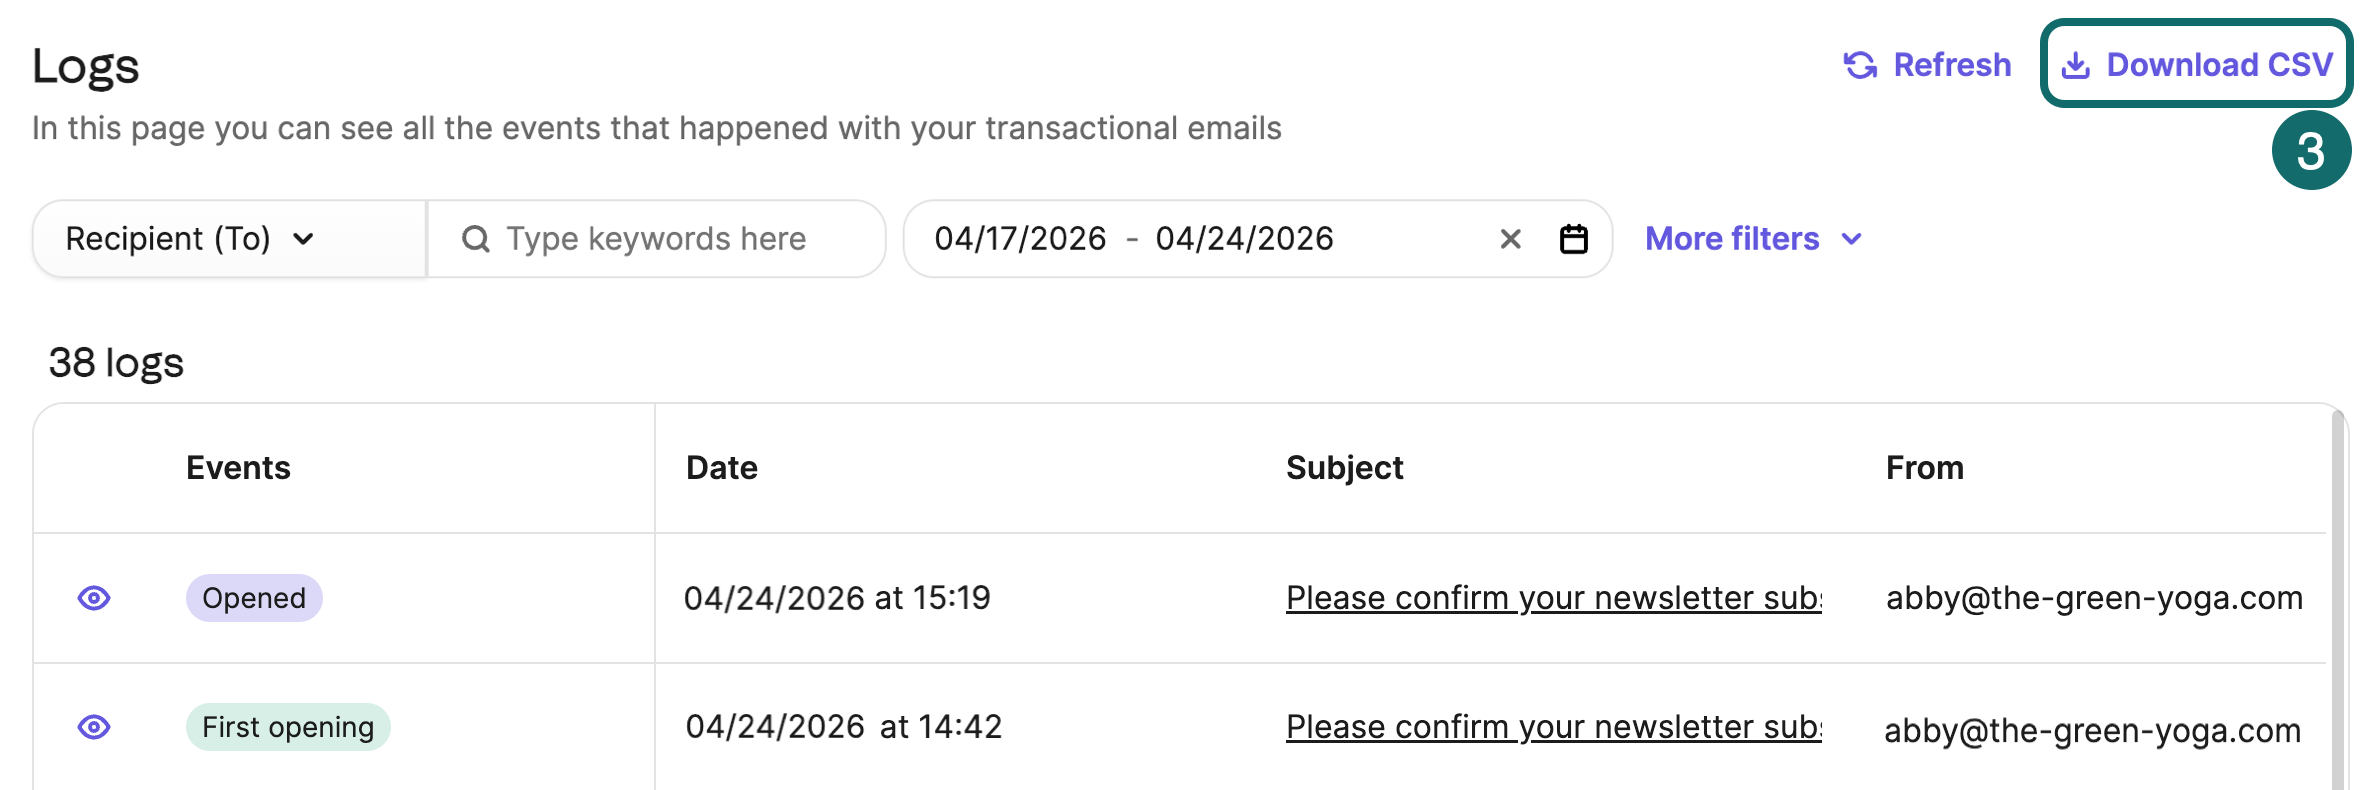
Task: Toggle details view for First opening log entry
Action: [93, 727]
